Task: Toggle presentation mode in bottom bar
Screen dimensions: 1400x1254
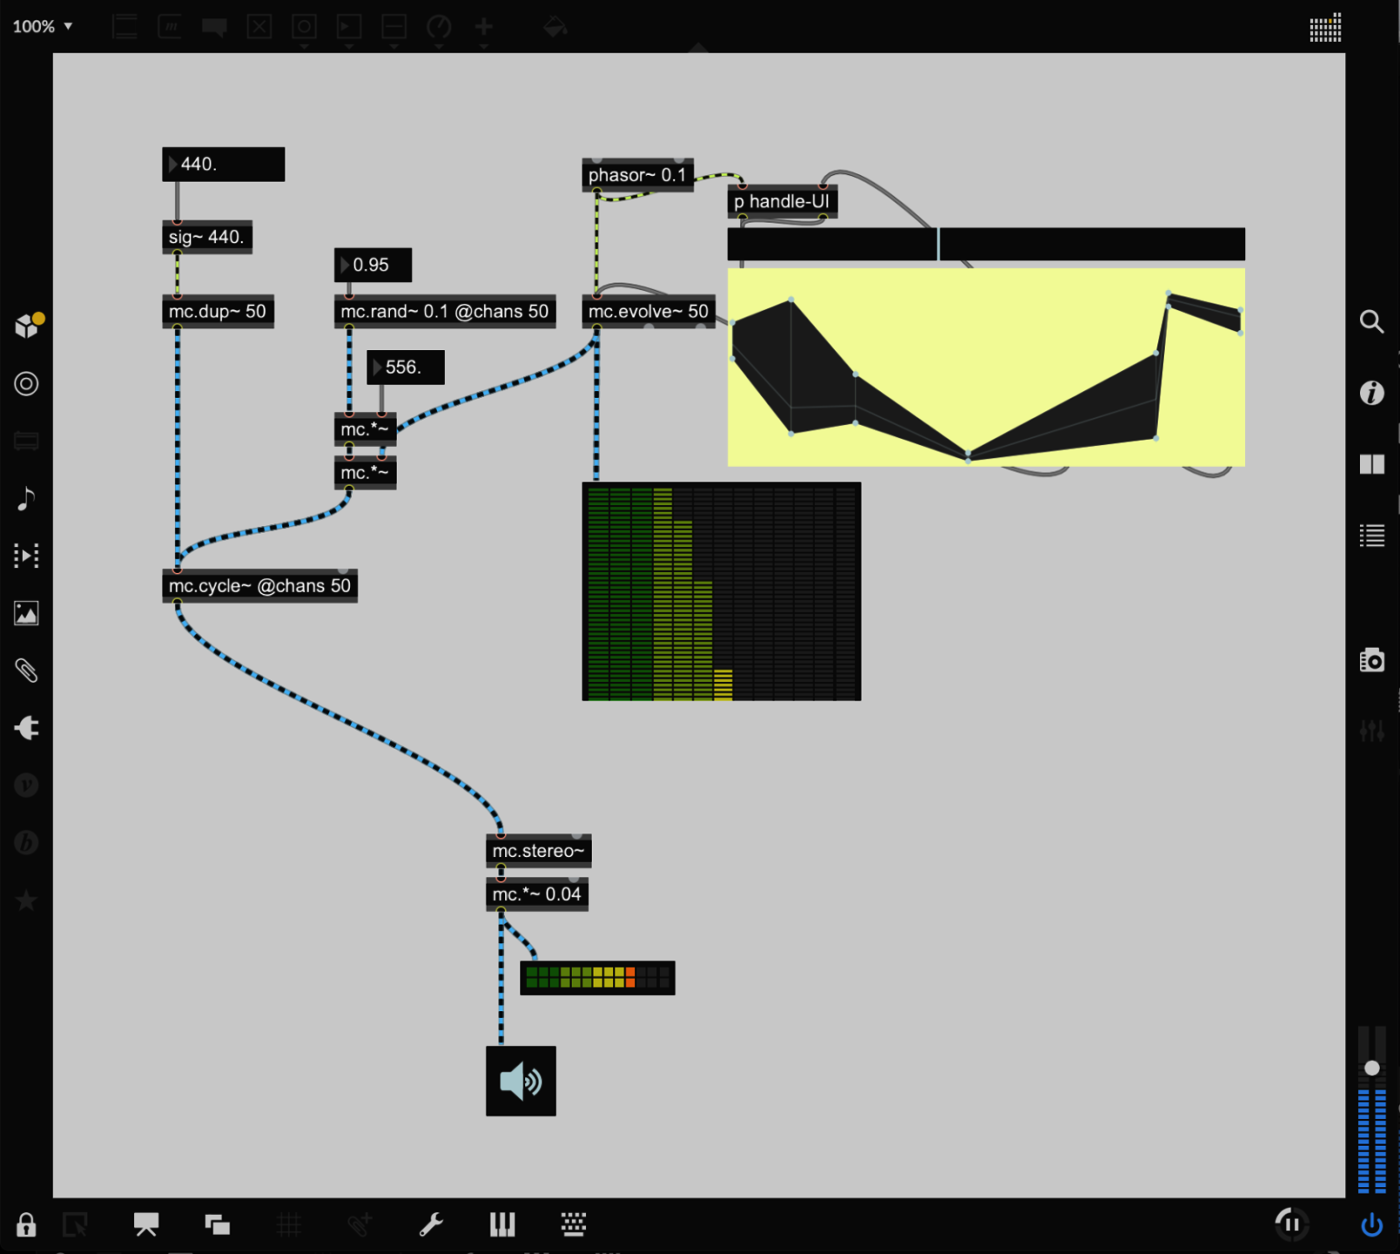Action: [146, 1224]
